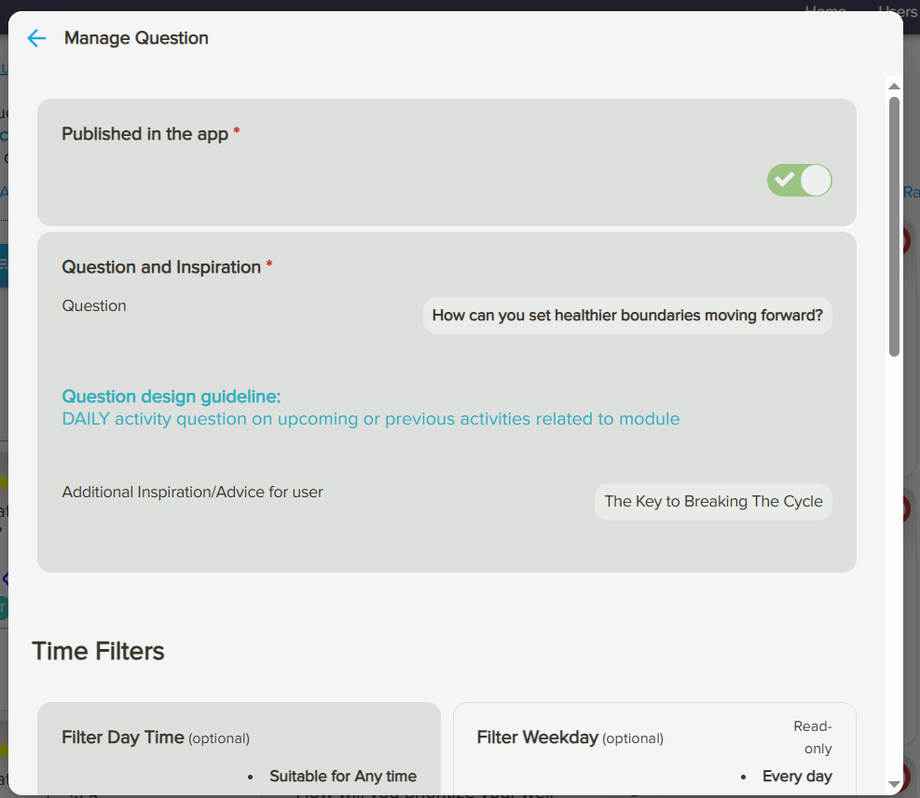Open the Question design guideline link
920x798 pixels.
tap(170, 396)
